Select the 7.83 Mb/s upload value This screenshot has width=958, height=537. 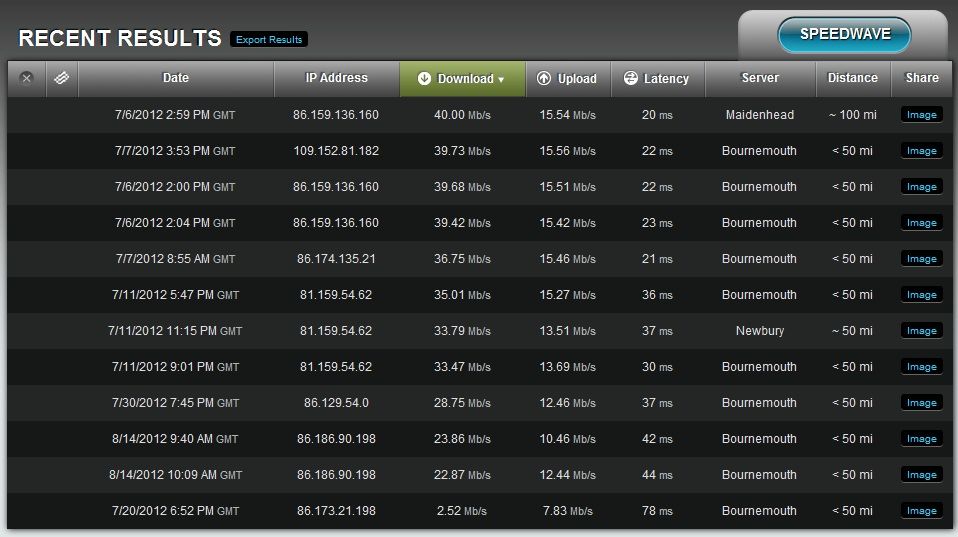click(568, 511)
